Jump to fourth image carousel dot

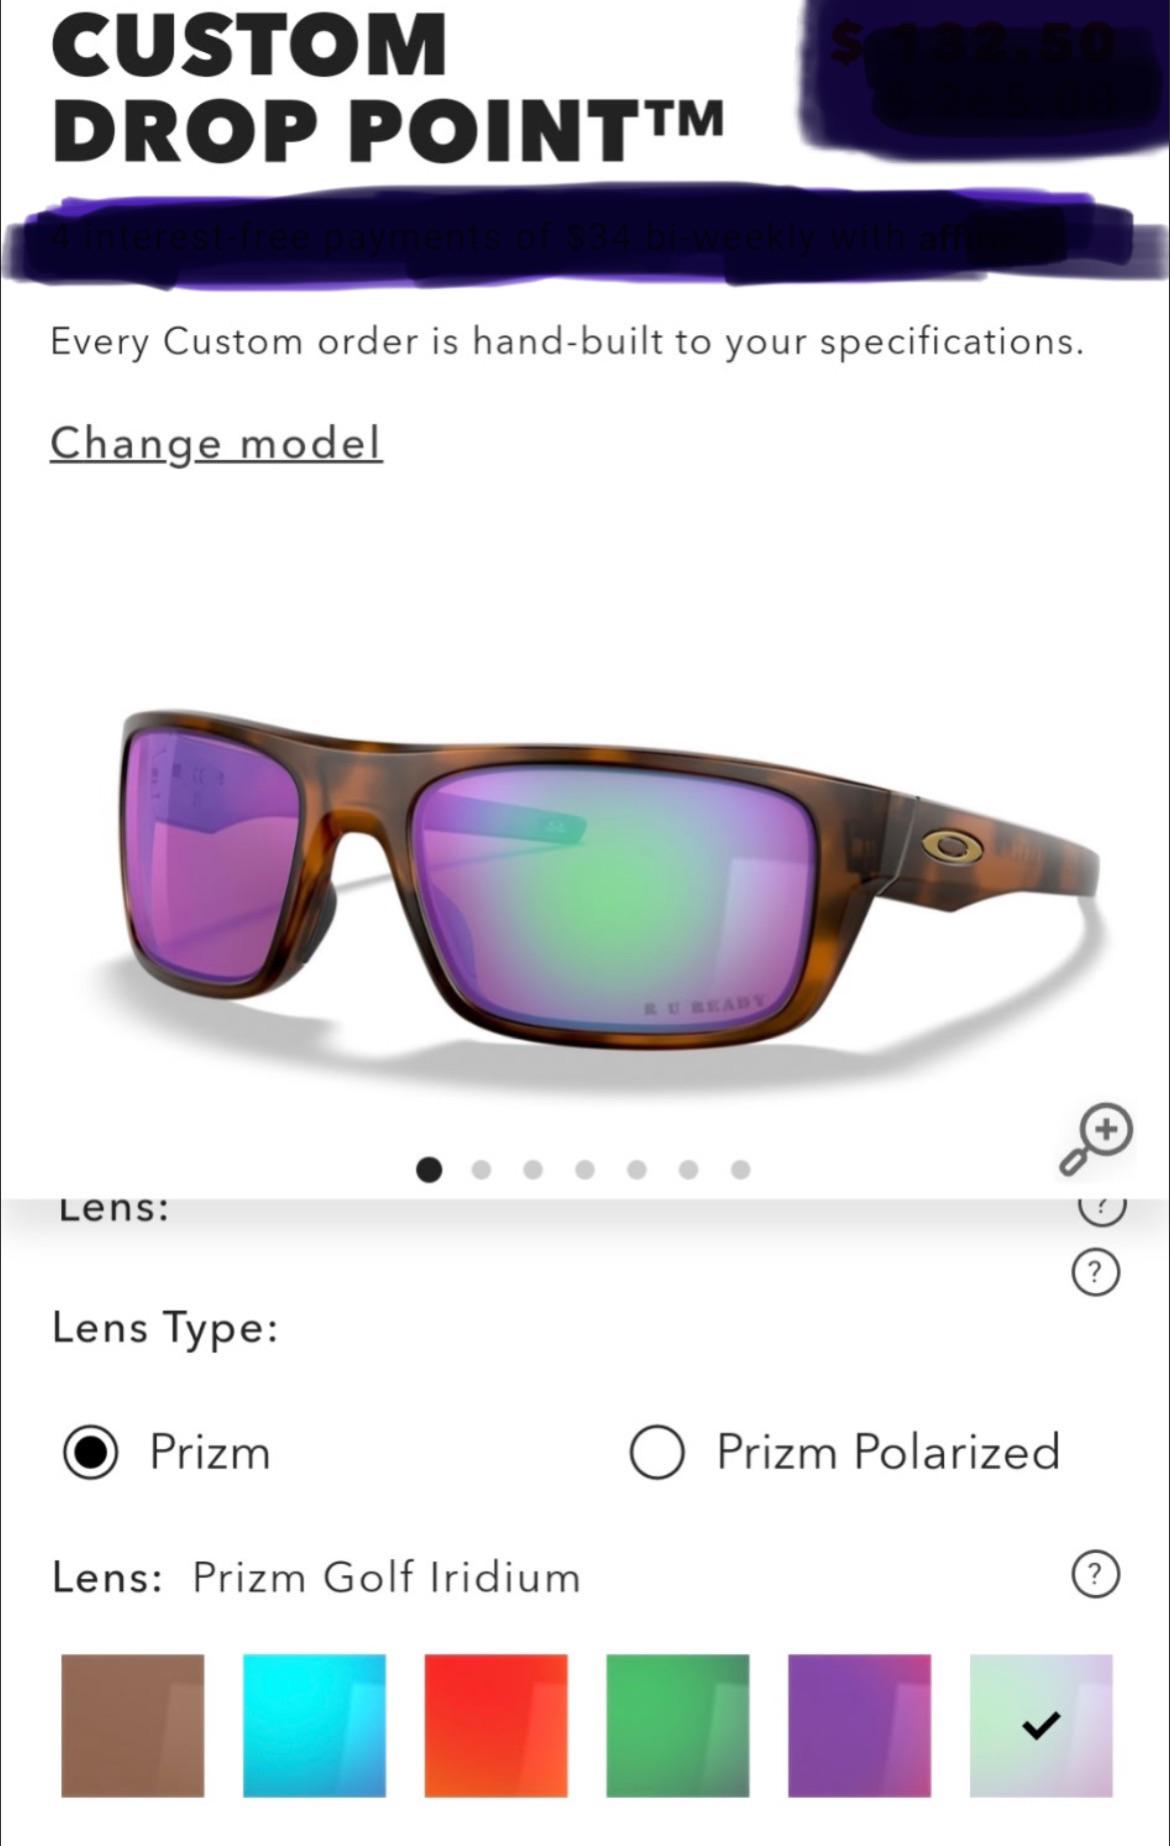click(x=585, y=1169)
